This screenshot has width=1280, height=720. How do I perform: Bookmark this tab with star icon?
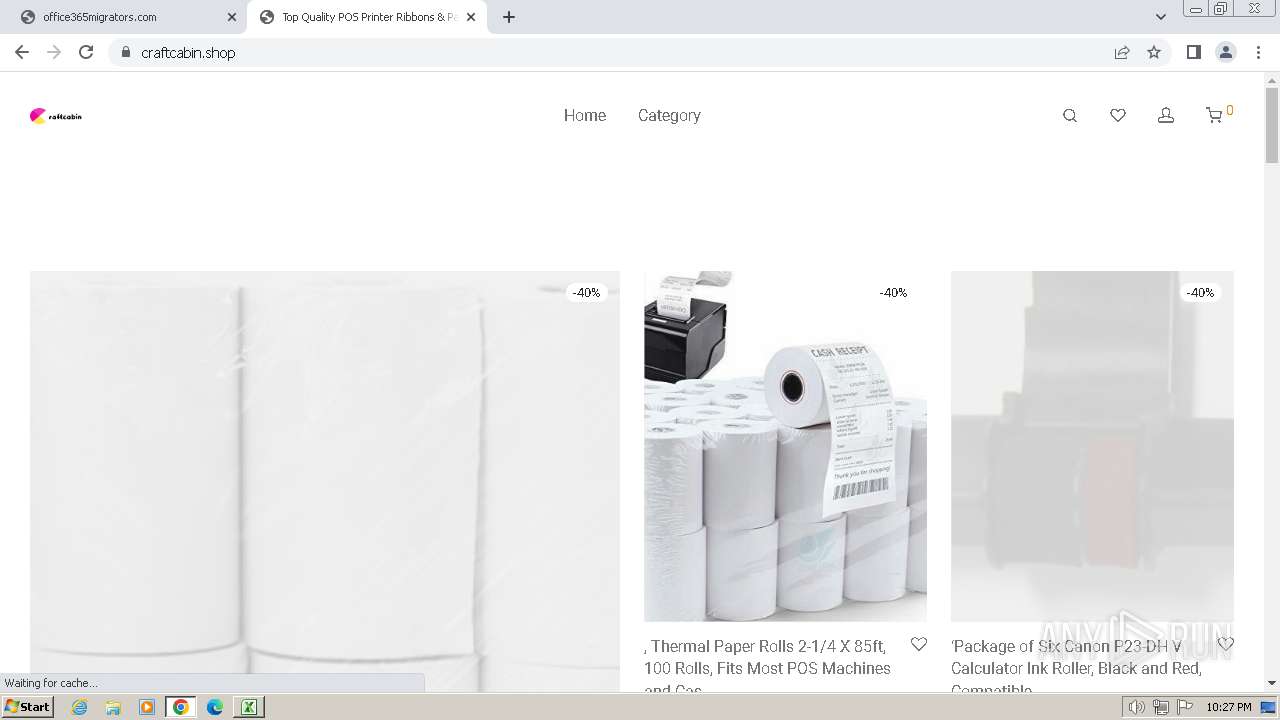click(1154, 52)
